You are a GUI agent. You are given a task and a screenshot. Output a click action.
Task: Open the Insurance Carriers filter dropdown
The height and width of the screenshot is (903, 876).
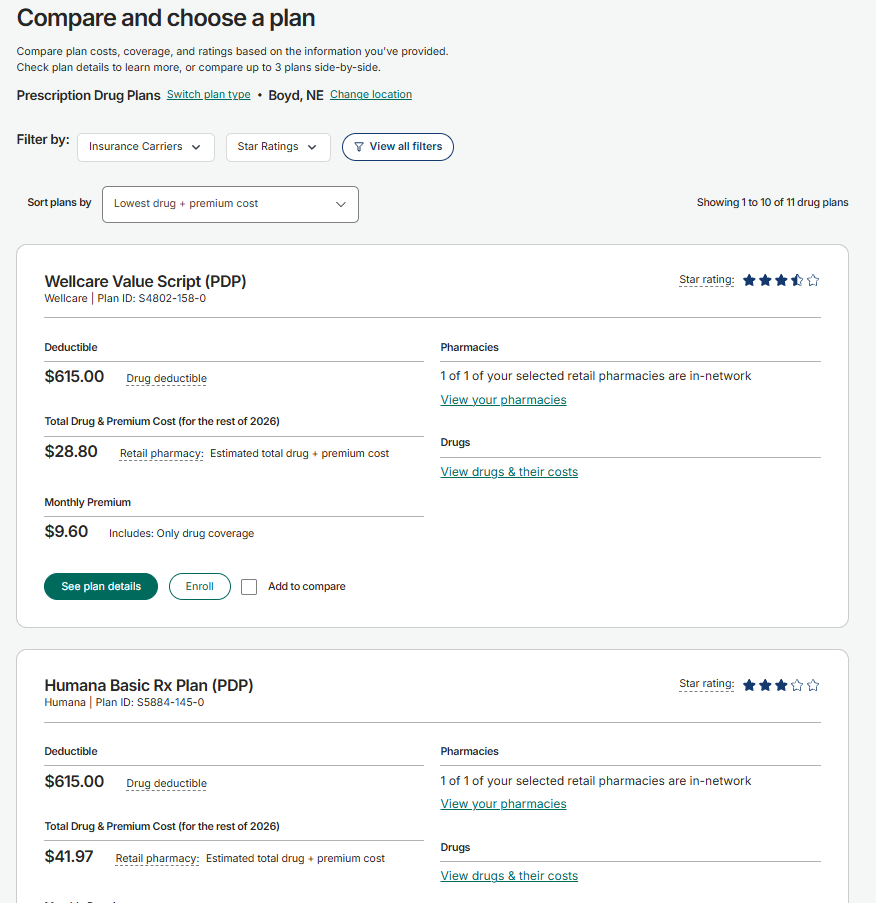(x=146, y=147)
